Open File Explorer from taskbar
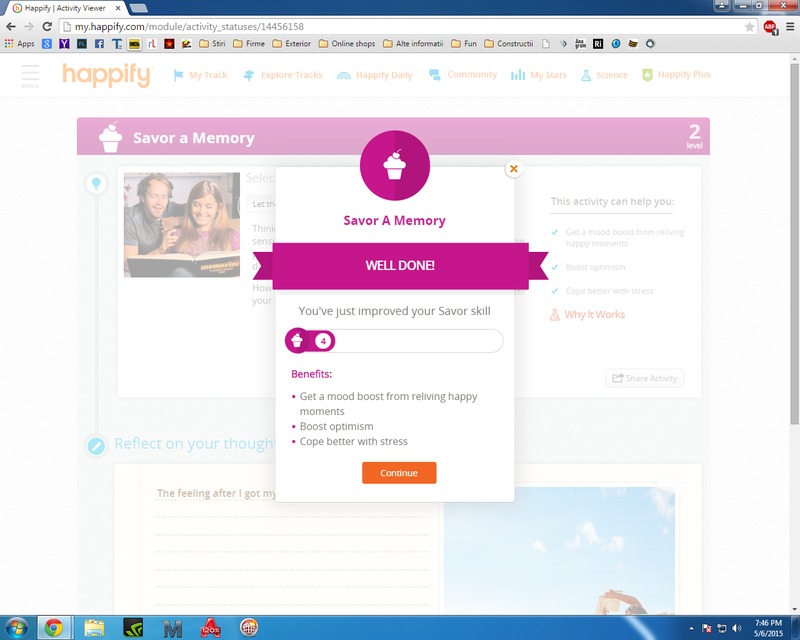Viewport: 800px width, 640px height. [94, 628]
